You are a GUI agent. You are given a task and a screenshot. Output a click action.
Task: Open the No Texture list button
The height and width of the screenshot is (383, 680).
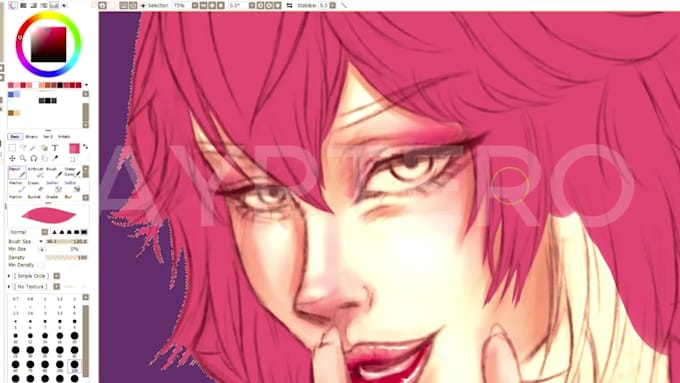pyautogui.click(x=56, y=287)
